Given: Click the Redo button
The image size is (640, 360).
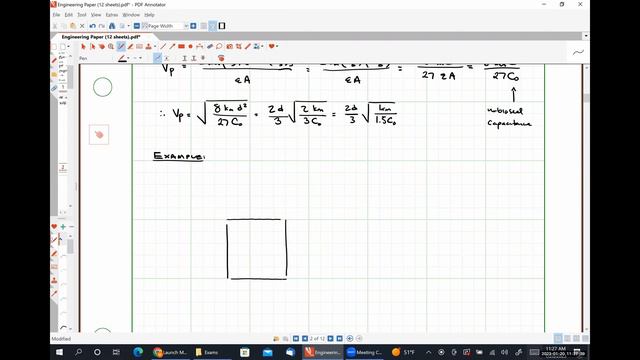Looking at the screenshot, I should 101,26.
